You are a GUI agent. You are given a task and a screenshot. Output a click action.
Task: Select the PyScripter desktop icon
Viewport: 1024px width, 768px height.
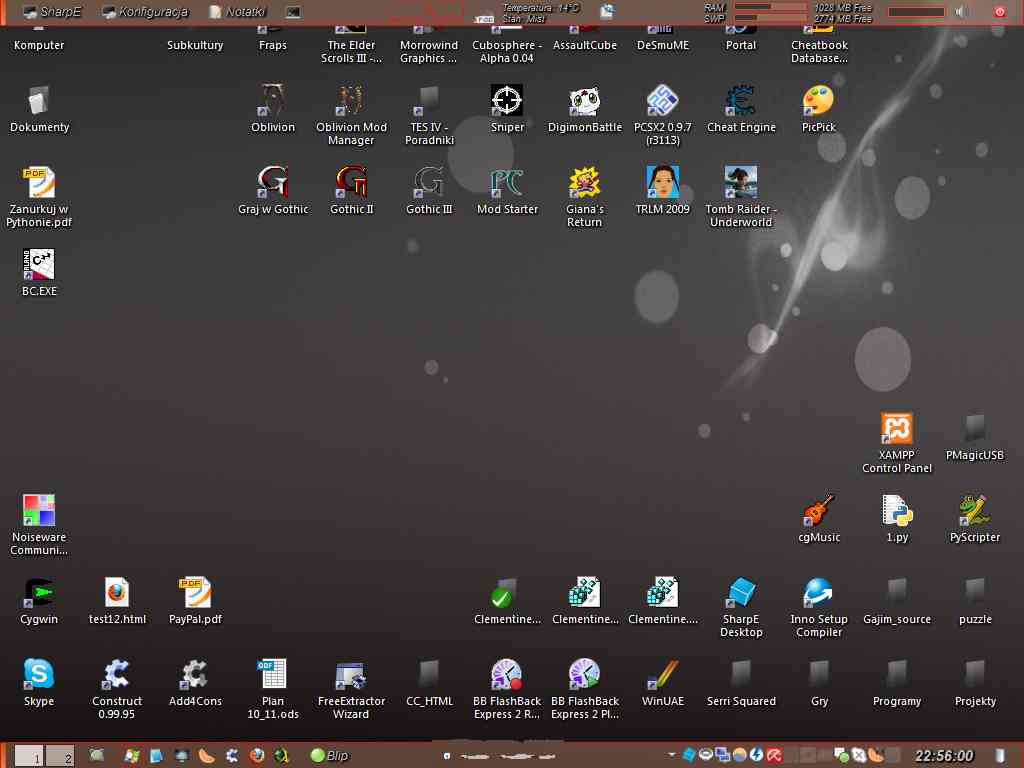point(974,511)
